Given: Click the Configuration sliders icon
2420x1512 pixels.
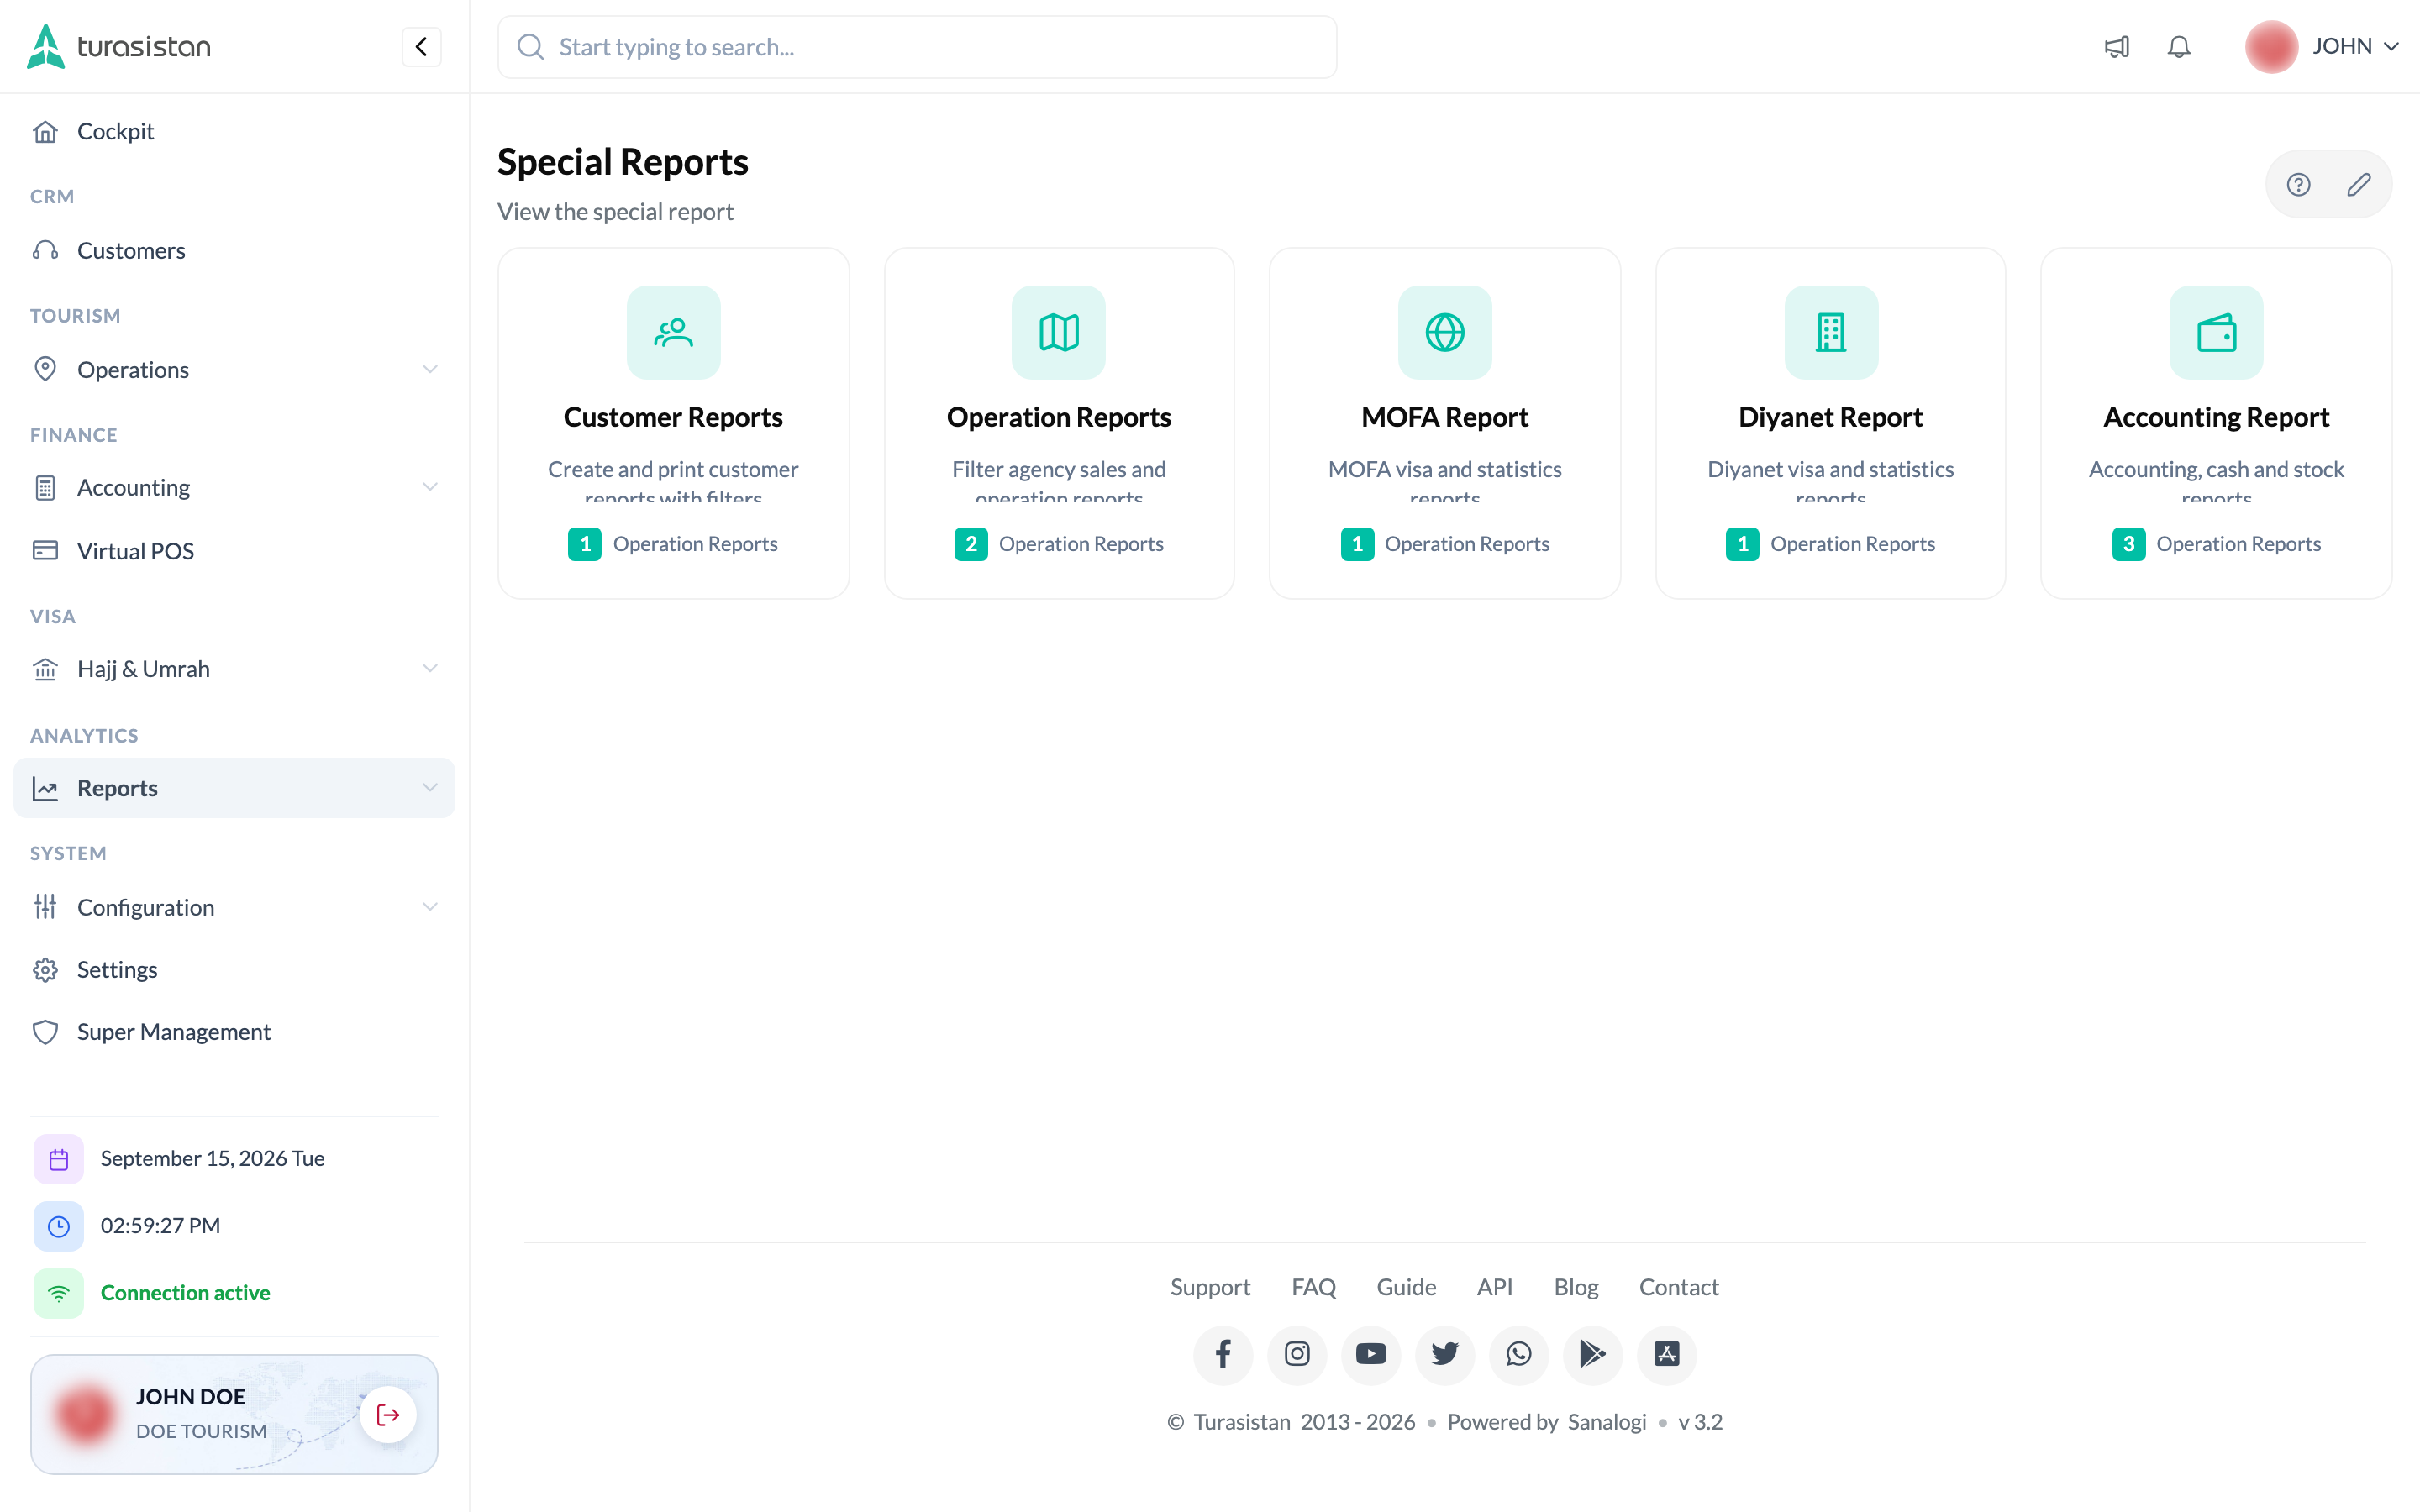Looking at the screenshot, I should [45, 906].
